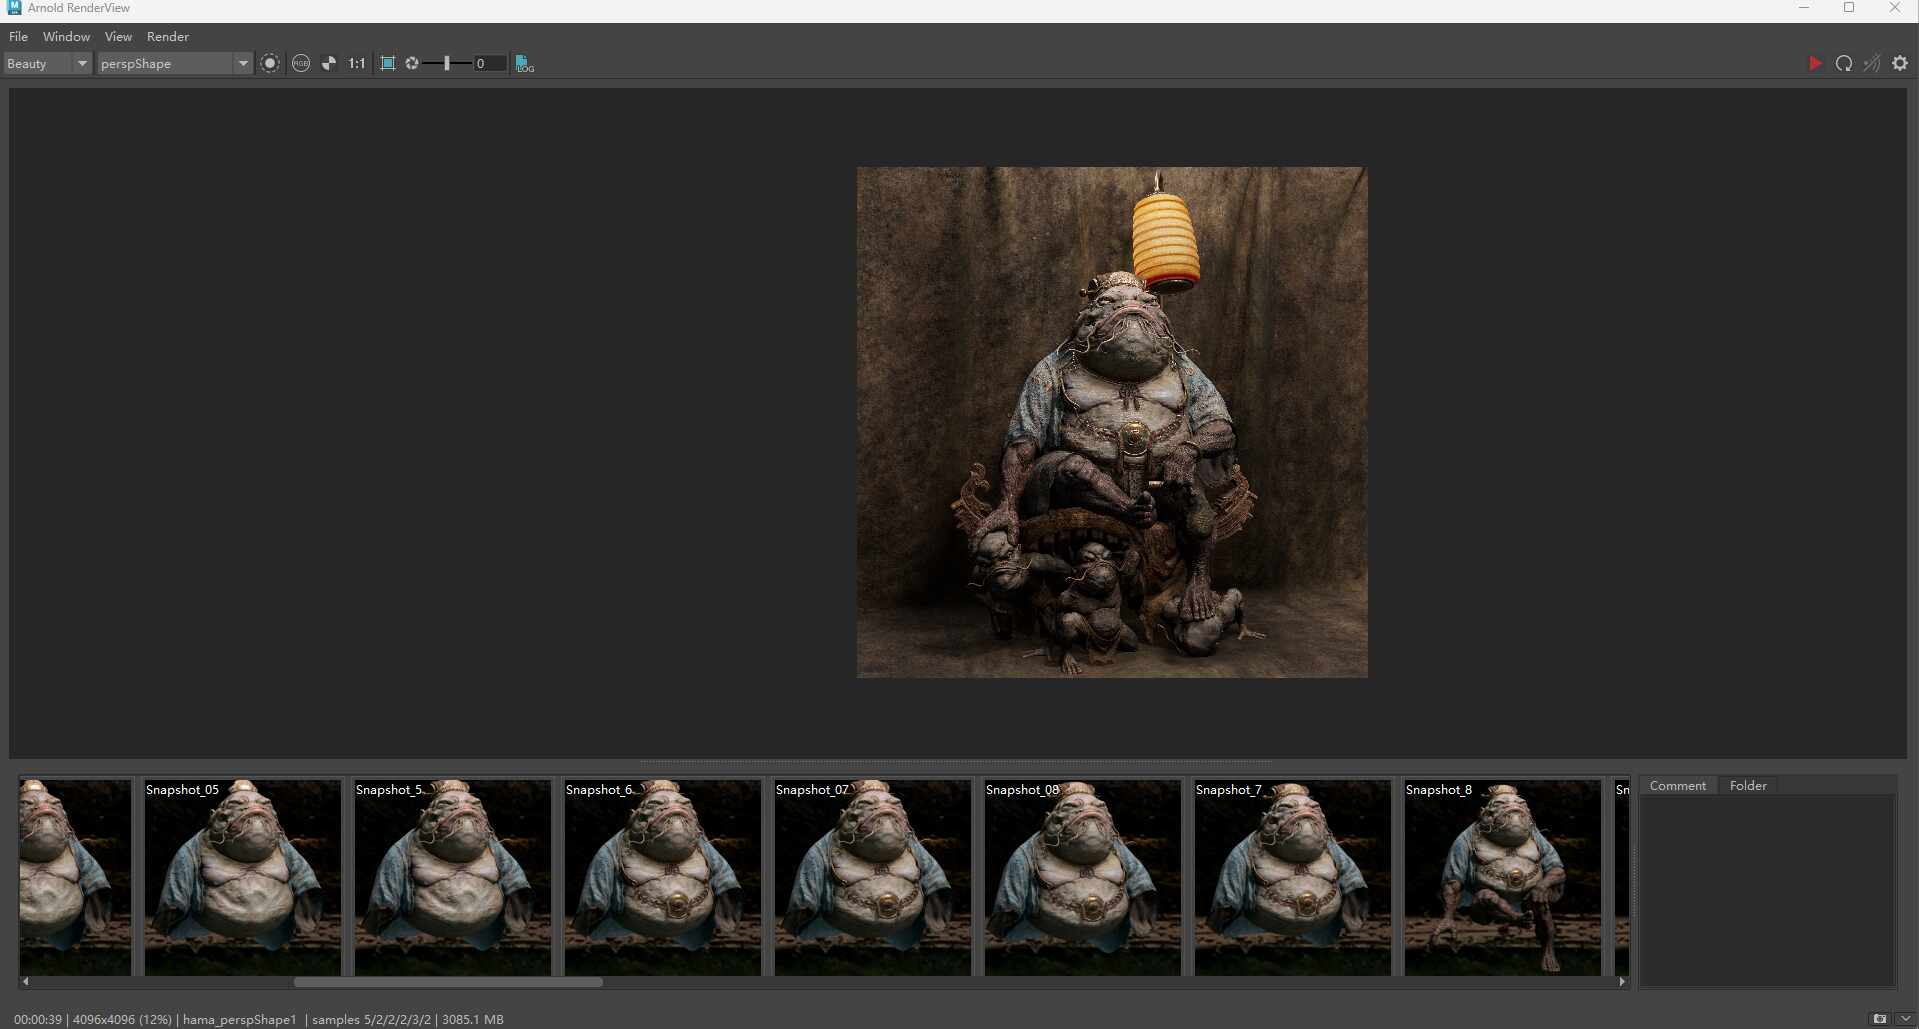The height and width of the screenshot is (1029, 1919).
Task: Take a snapshot with camera icon
Action: point(1879,1019)
